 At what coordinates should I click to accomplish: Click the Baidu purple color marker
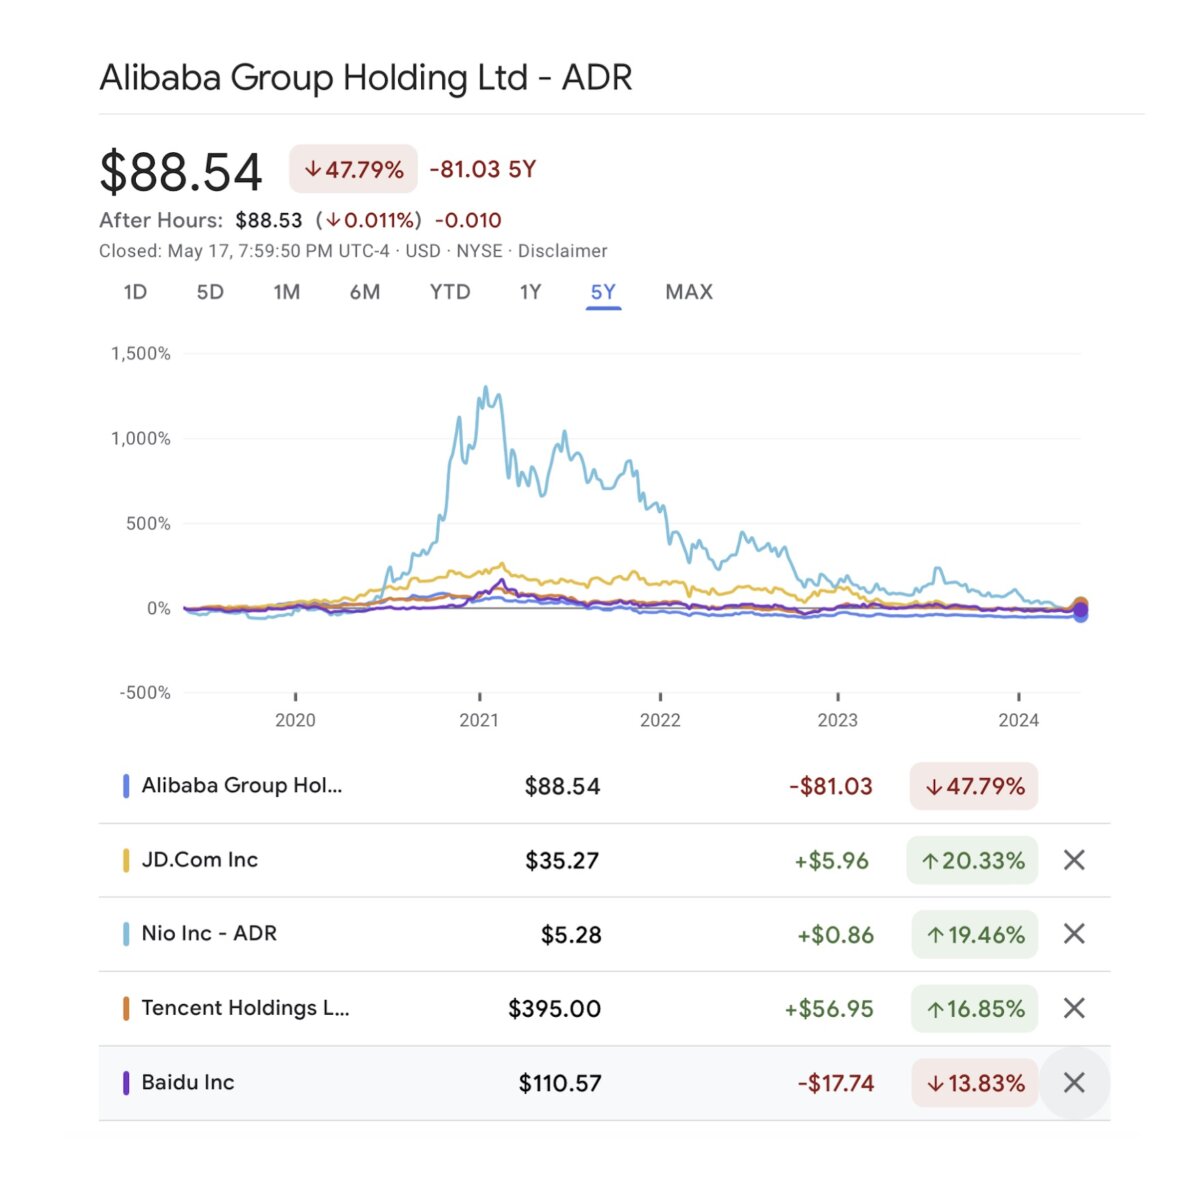click(x=126, y=1082)
